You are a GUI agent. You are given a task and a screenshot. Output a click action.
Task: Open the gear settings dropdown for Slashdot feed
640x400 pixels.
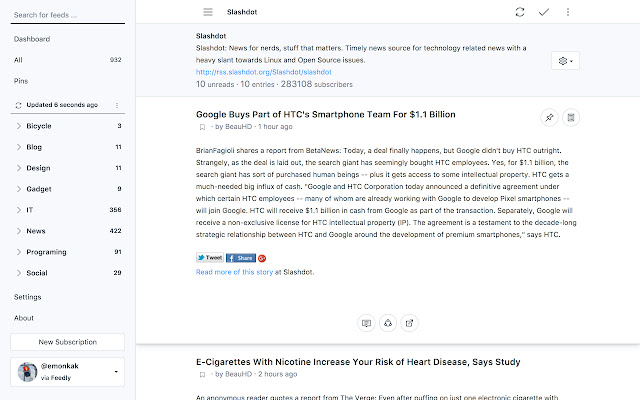tap(565, 61)
